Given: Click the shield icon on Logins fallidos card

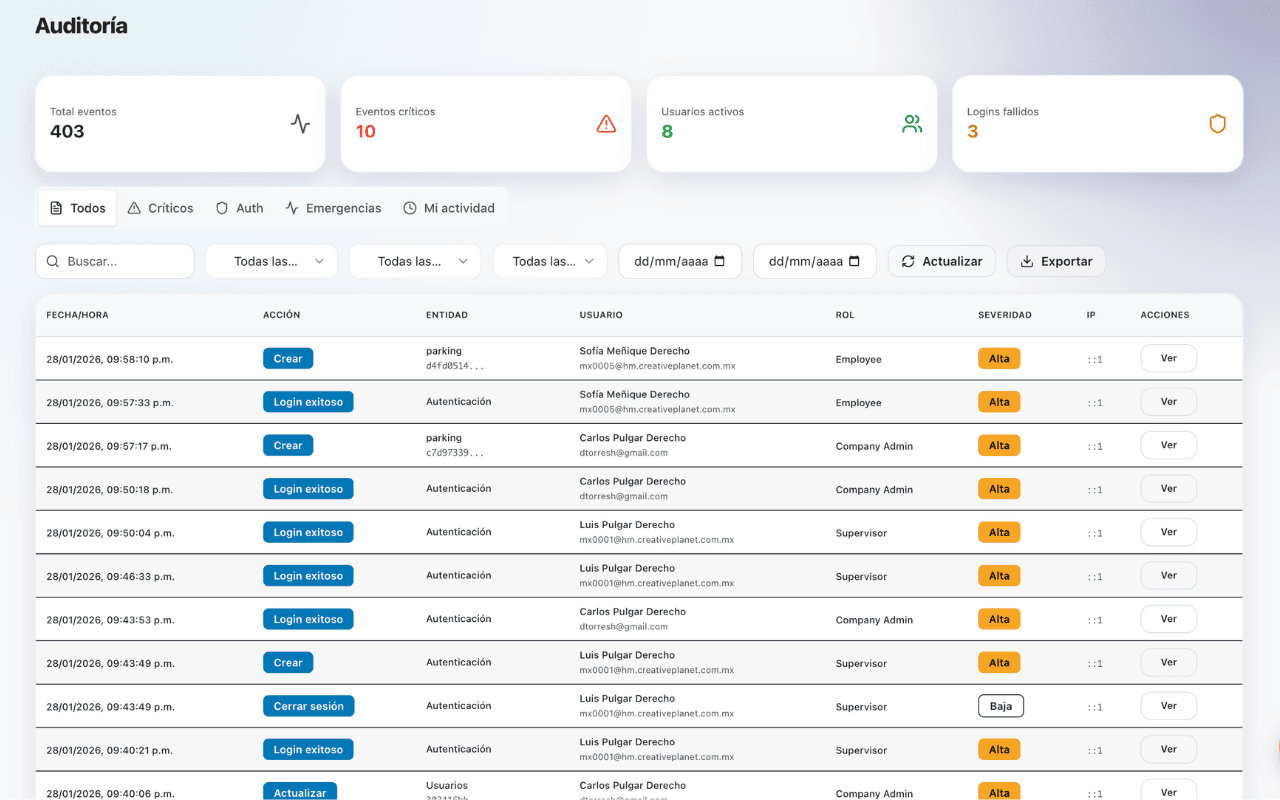Looking at the screenshot, I should click(x=1217, y=123).
